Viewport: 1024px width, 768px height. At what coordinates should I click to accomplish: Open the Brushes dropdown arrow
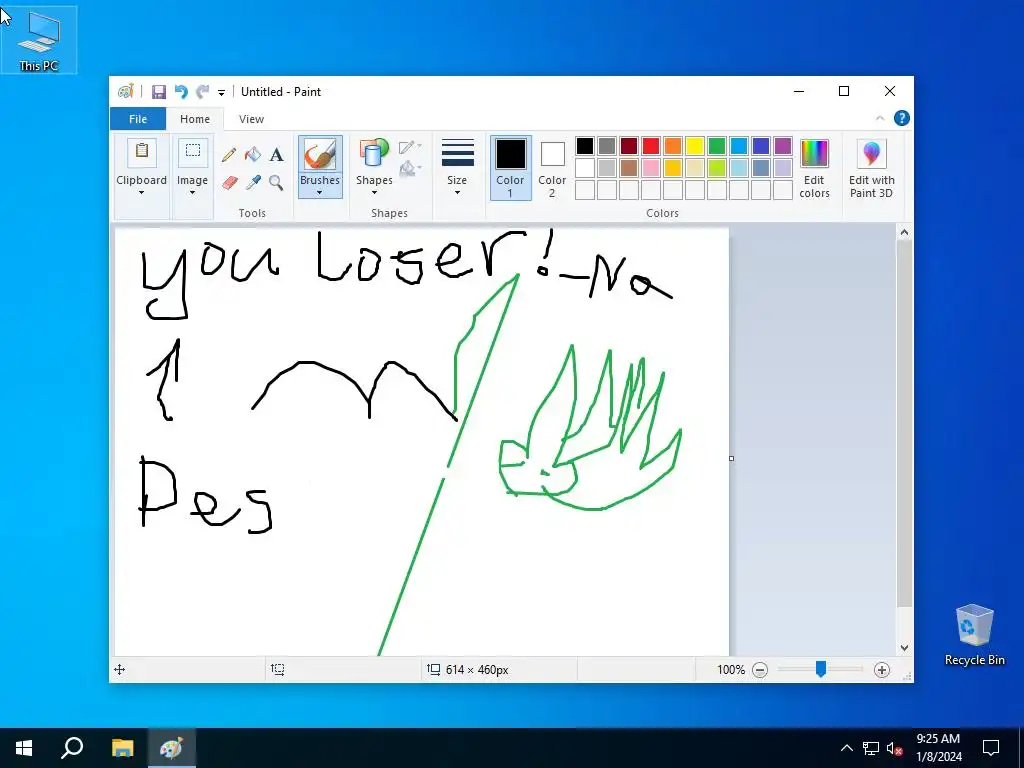coord(319,193)
